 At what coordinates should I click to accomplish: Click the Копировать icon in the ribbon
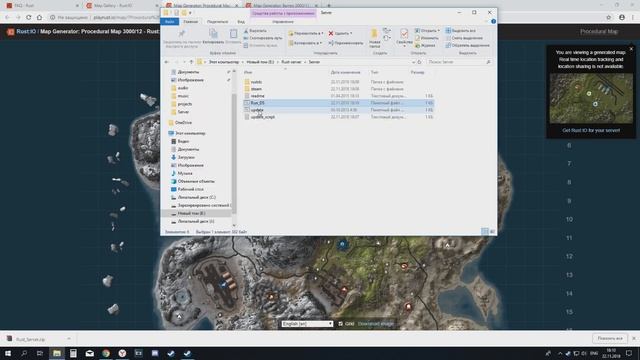pyautogui.click(x=213, y=33)
